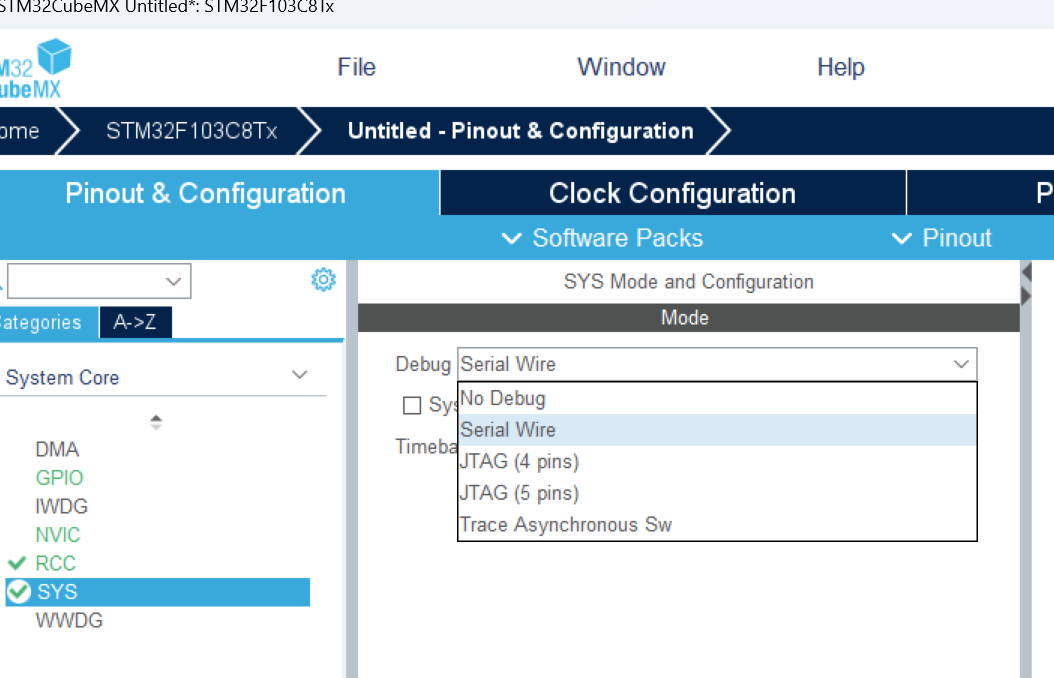Click the up-down sort arrows under System Core
1054x678 pixels.
tap(156, 422)
